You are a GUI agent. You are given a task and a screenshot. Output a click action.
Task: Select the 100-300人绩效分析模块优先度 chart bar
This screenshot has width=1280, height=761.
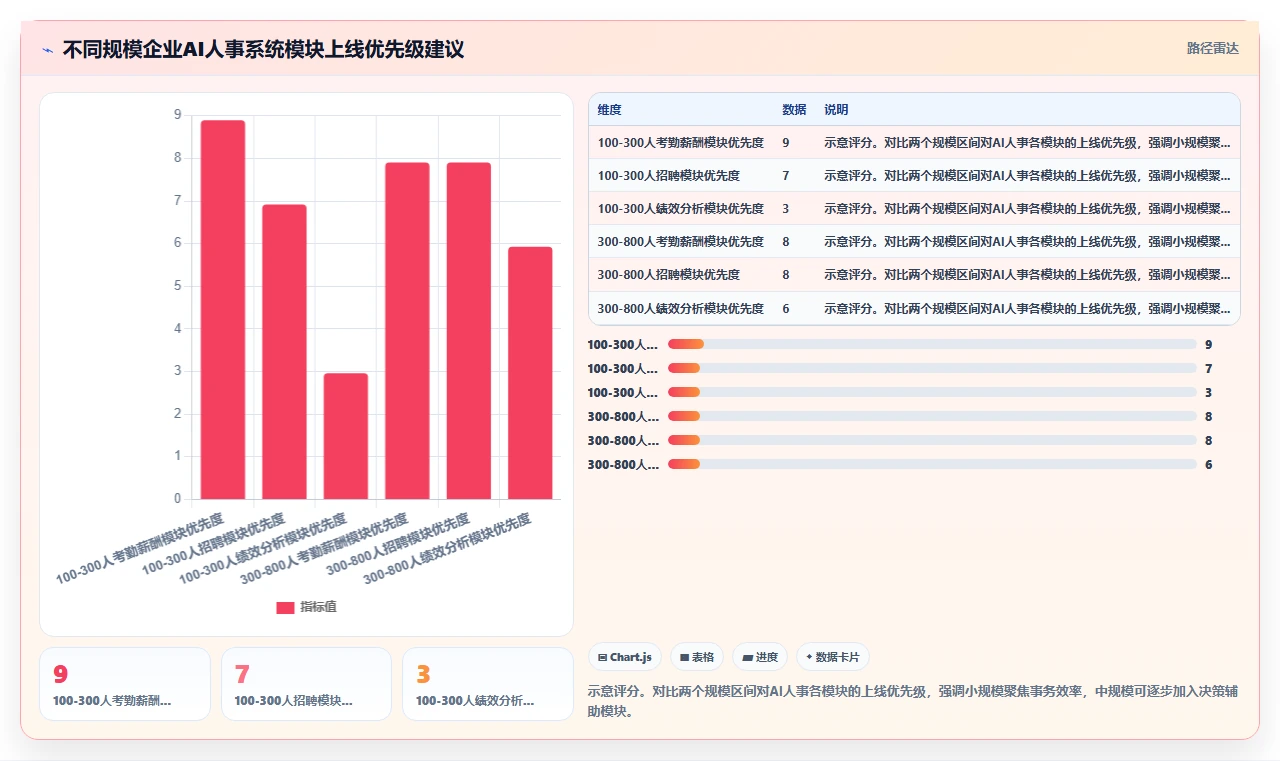point(346,436)
